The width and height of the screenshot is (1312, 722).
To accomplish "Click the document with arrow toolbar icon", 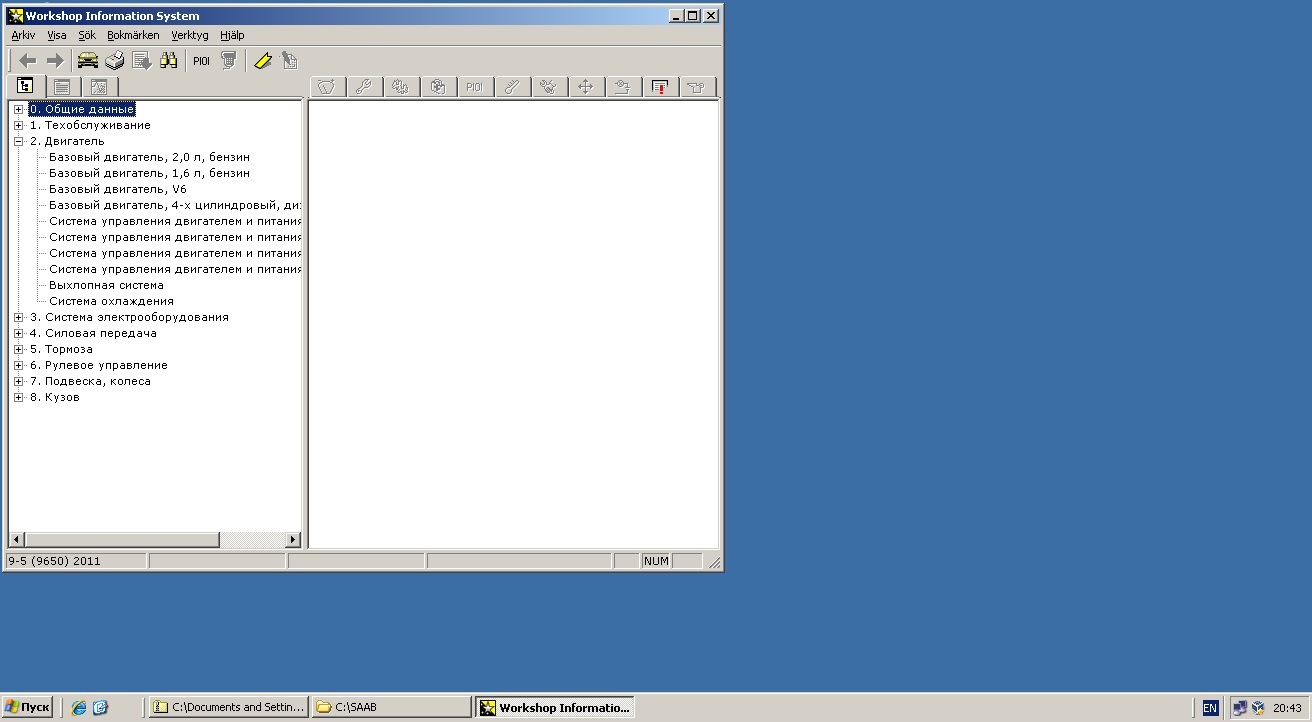I will [x=142, y=61].
